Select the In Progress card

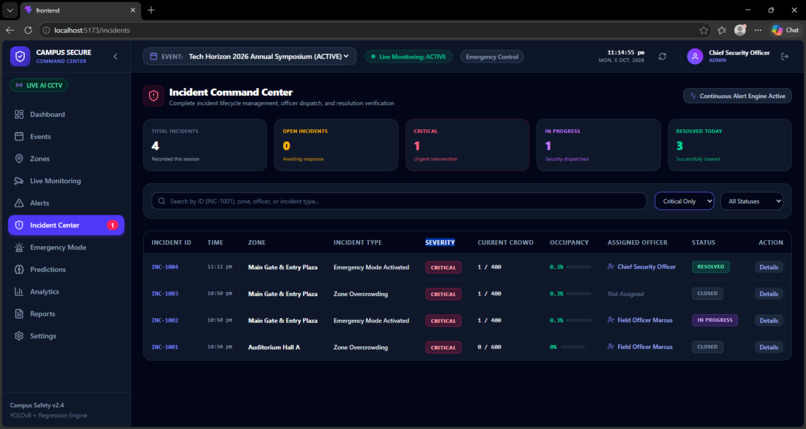tap(598, 145)
